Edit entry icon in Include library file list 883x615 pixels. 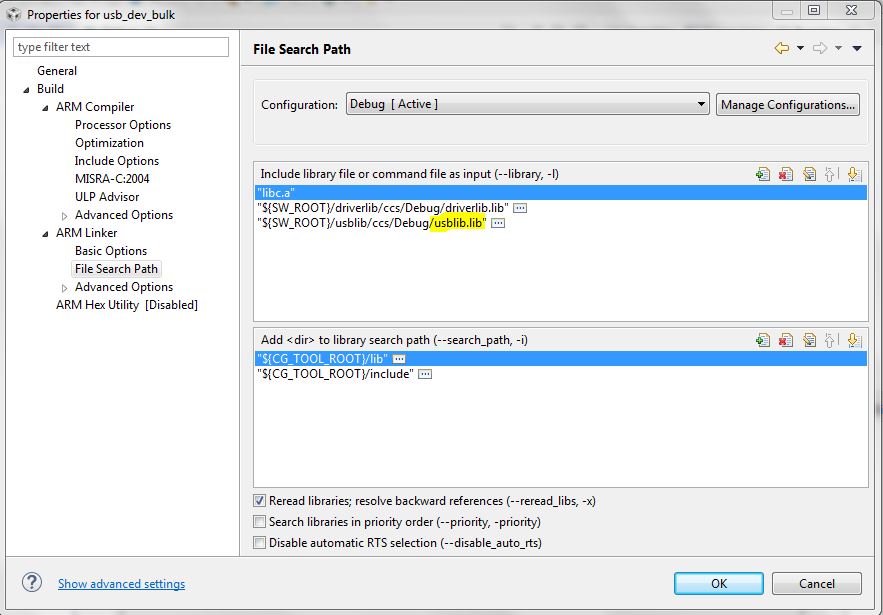pyautogui.click(x=809, y=174)
